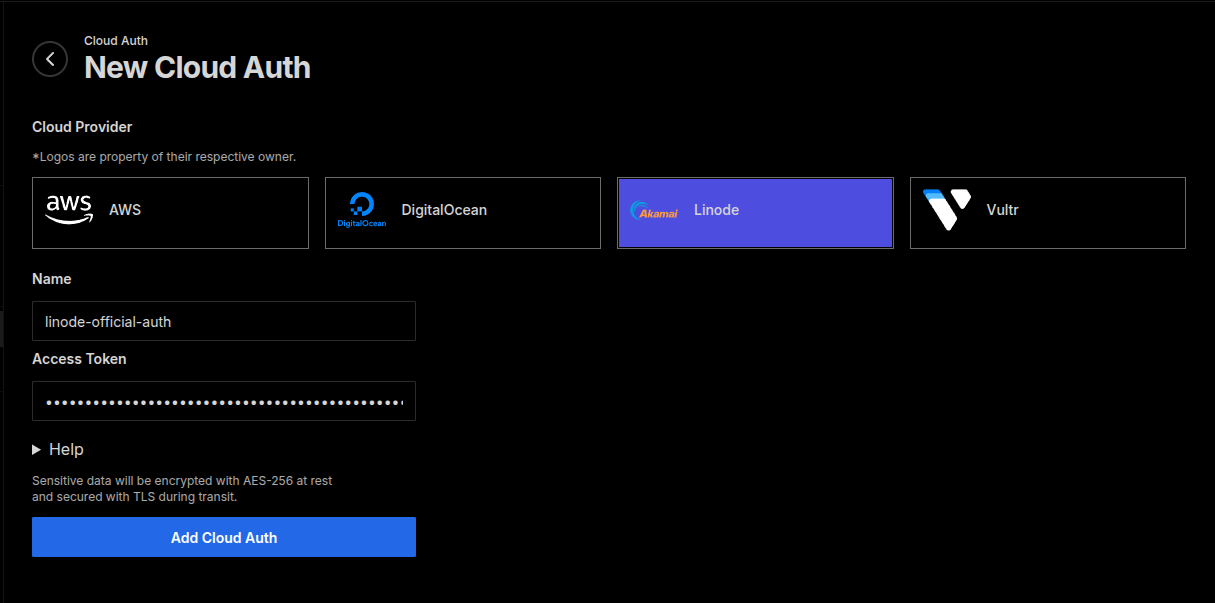Click the Linode provider card label
This screenshot has width=1215, height=603.
[716, 210]
